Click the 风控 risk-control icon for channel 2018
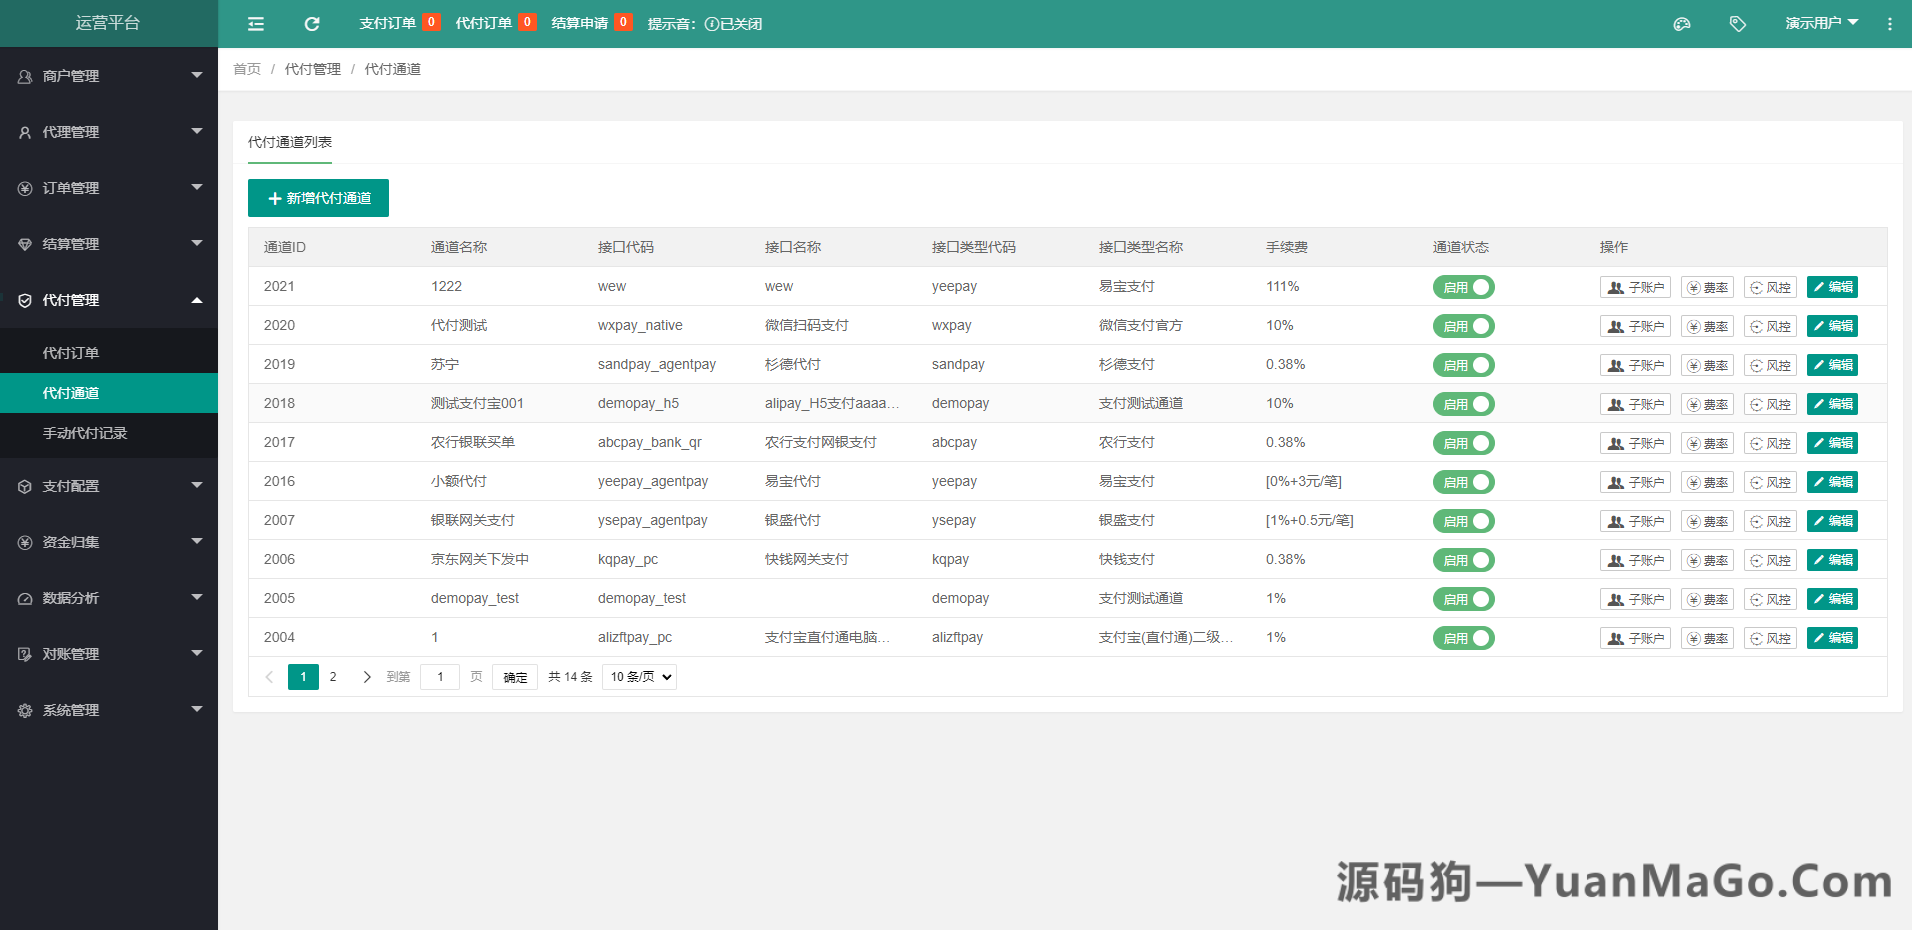The image size is (1912, 930). click(x=1769, y=404)
